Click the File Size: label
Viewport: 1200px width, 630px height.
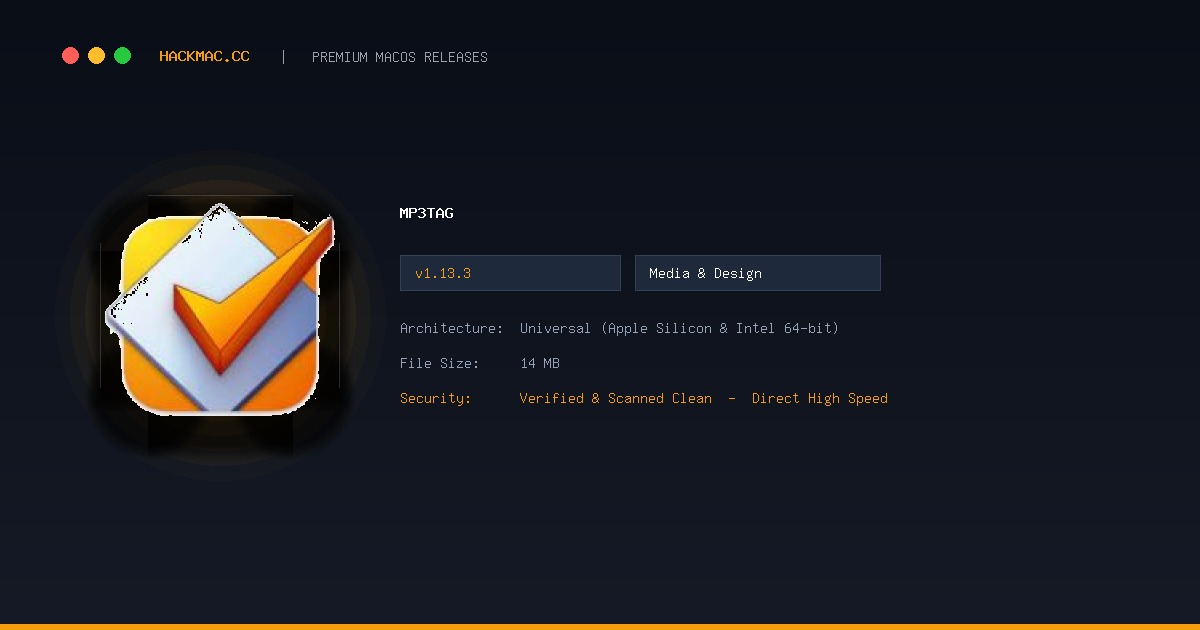tap(440, 363)
